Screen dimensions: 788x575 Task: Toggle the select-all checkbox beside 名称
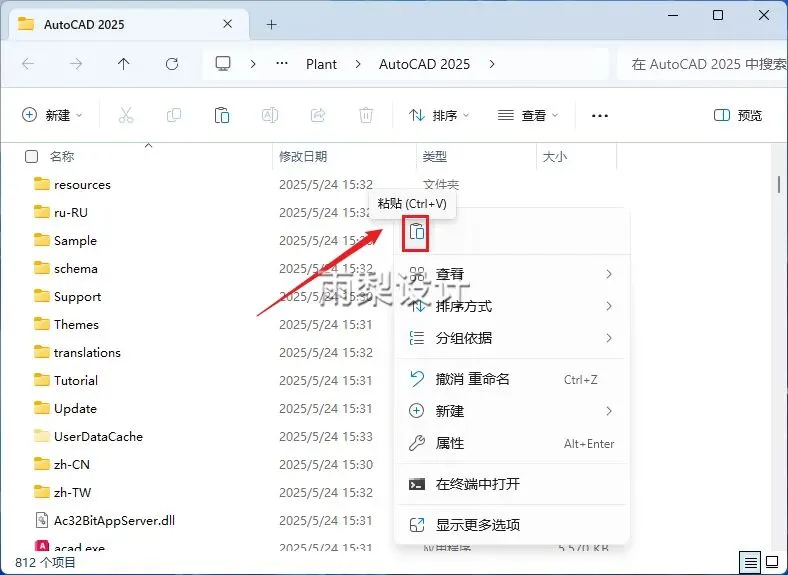click(31, 157)
